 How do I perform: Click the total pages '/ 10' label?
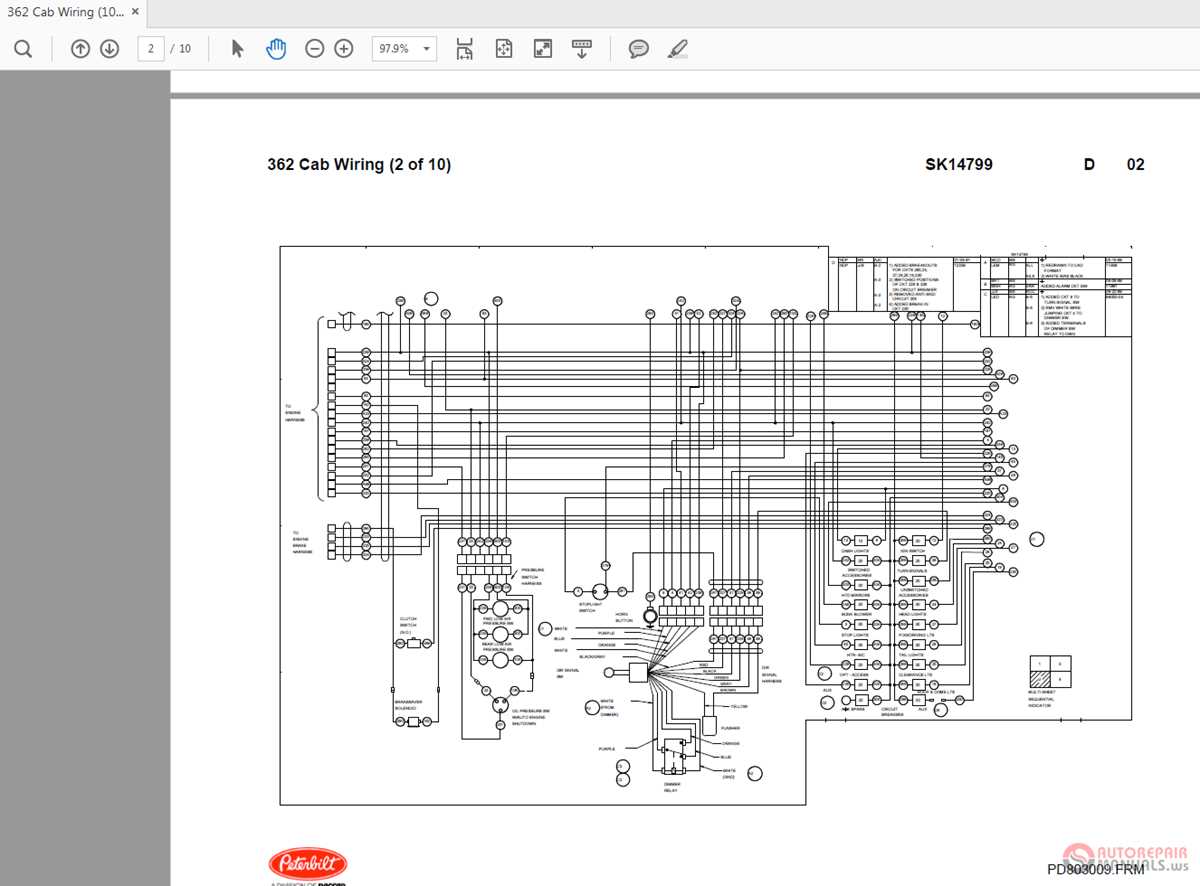[x=181, y=48]
